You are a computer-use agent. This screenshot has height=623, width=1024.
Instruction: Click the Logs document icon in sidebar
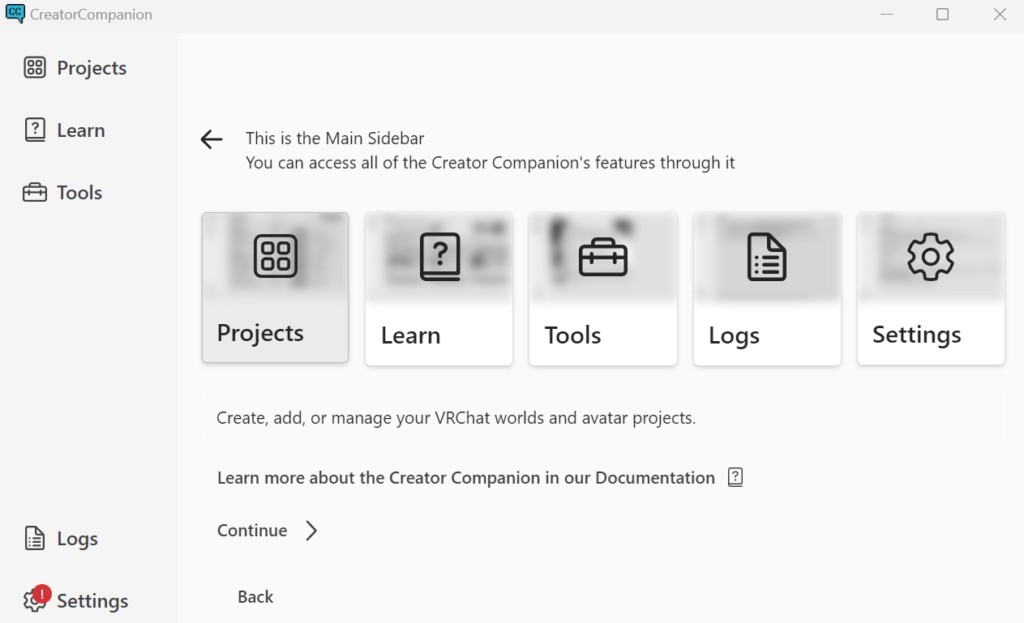point(35,539)
